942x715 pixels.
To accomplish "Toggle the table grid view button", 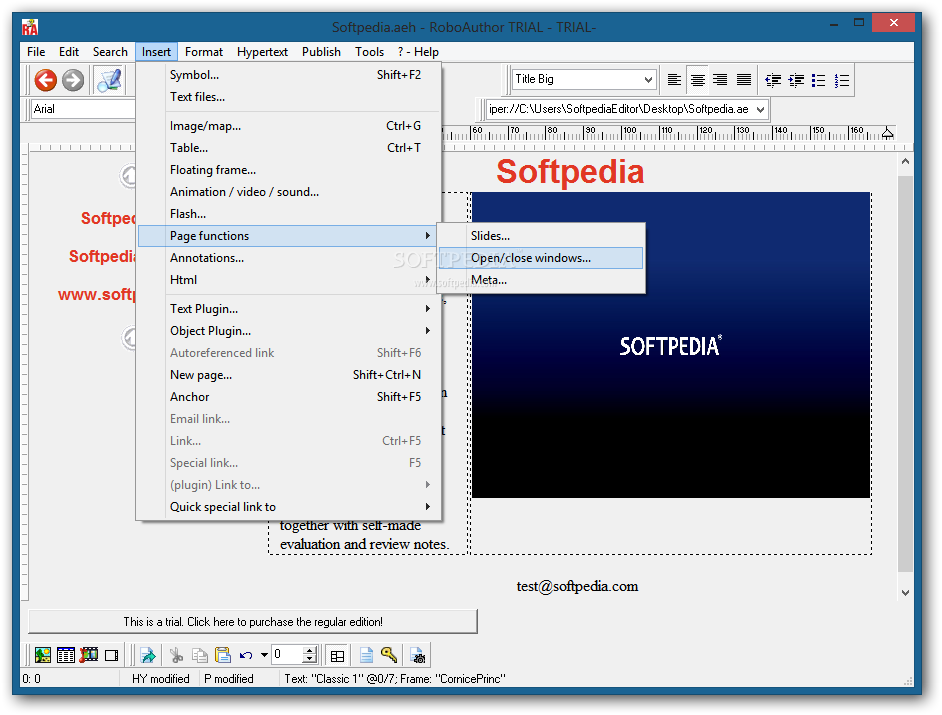I will pos(338,656).
